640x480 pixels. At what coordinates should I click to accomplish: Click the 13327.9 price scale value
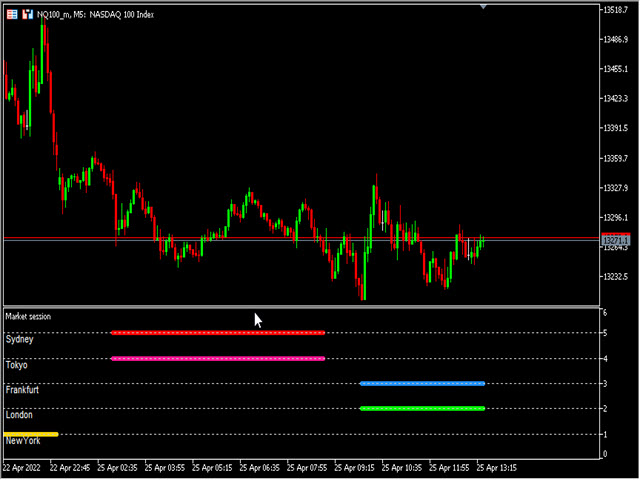[616, 188]
